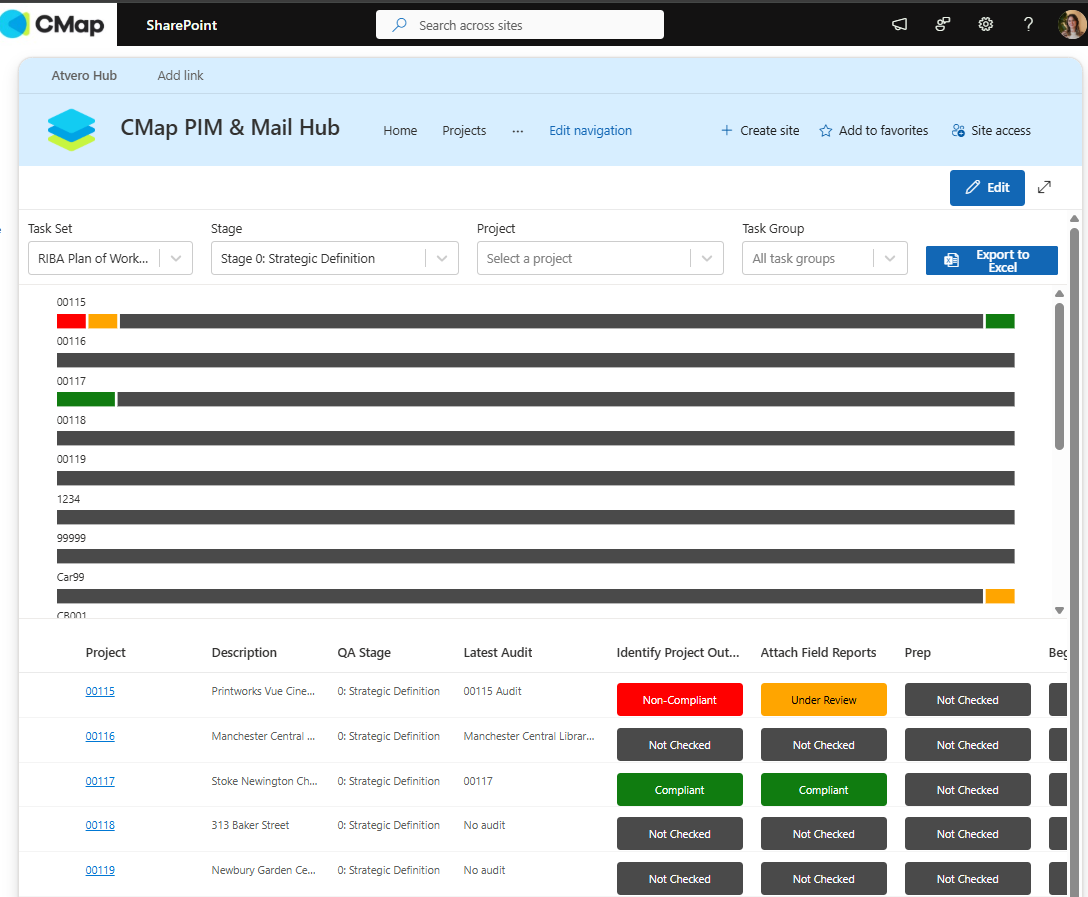Click the Excel icon on the export button
1088x897 pixels.
pos(951,260)
